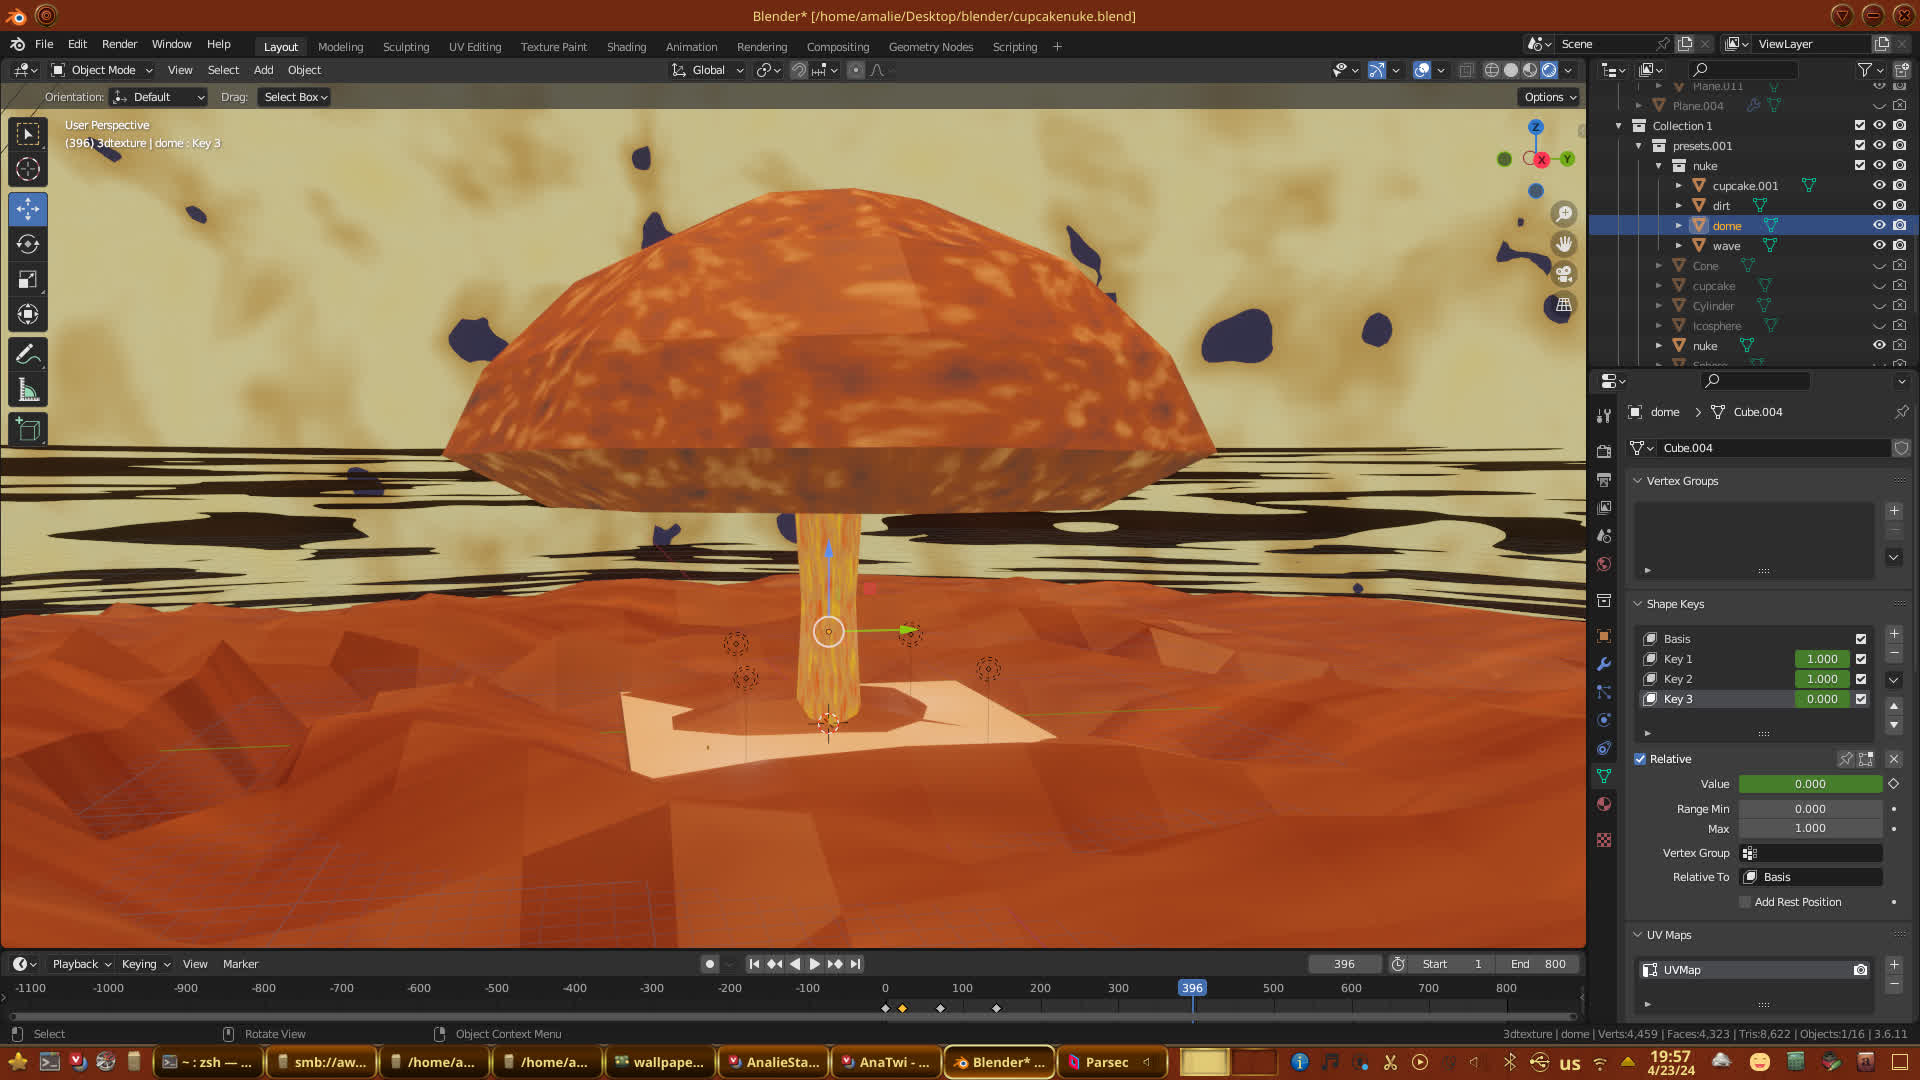Select the 3D Cursor tool
Screen dimensions: 1920x1080
point(28,169)
